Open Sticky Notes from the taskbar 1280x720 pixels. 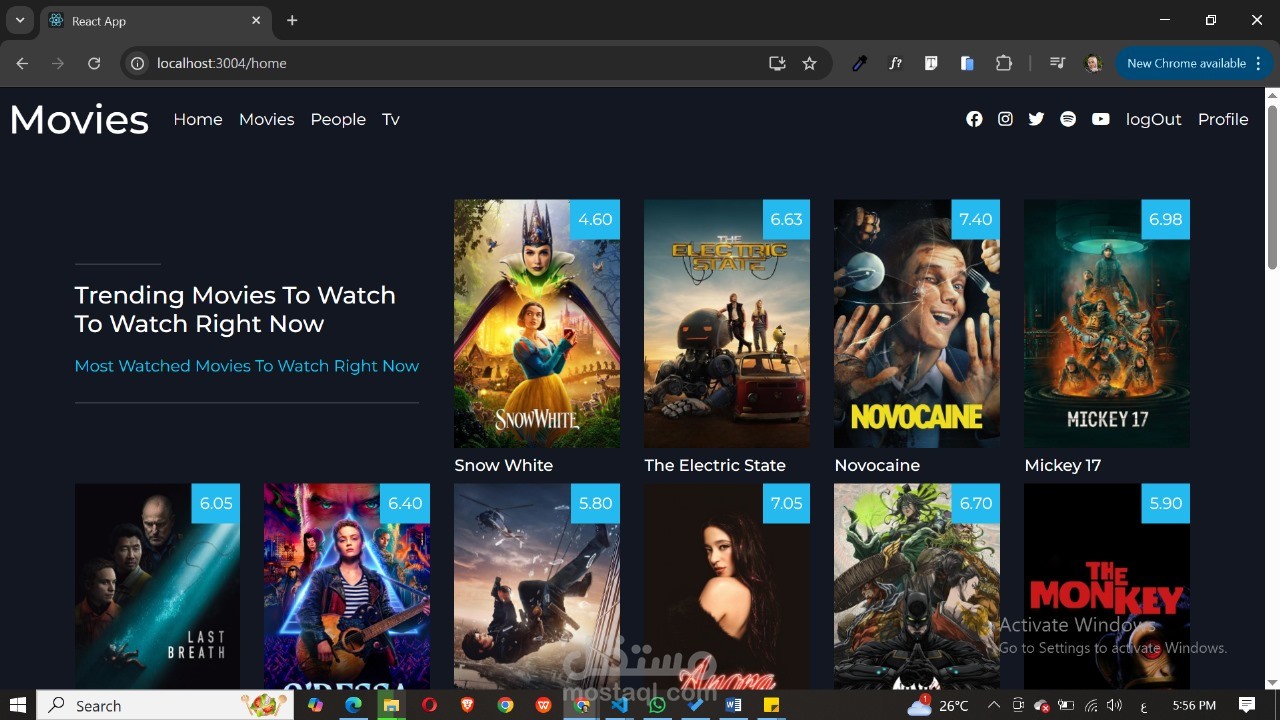pyautogui.click(x=771, y=705)
